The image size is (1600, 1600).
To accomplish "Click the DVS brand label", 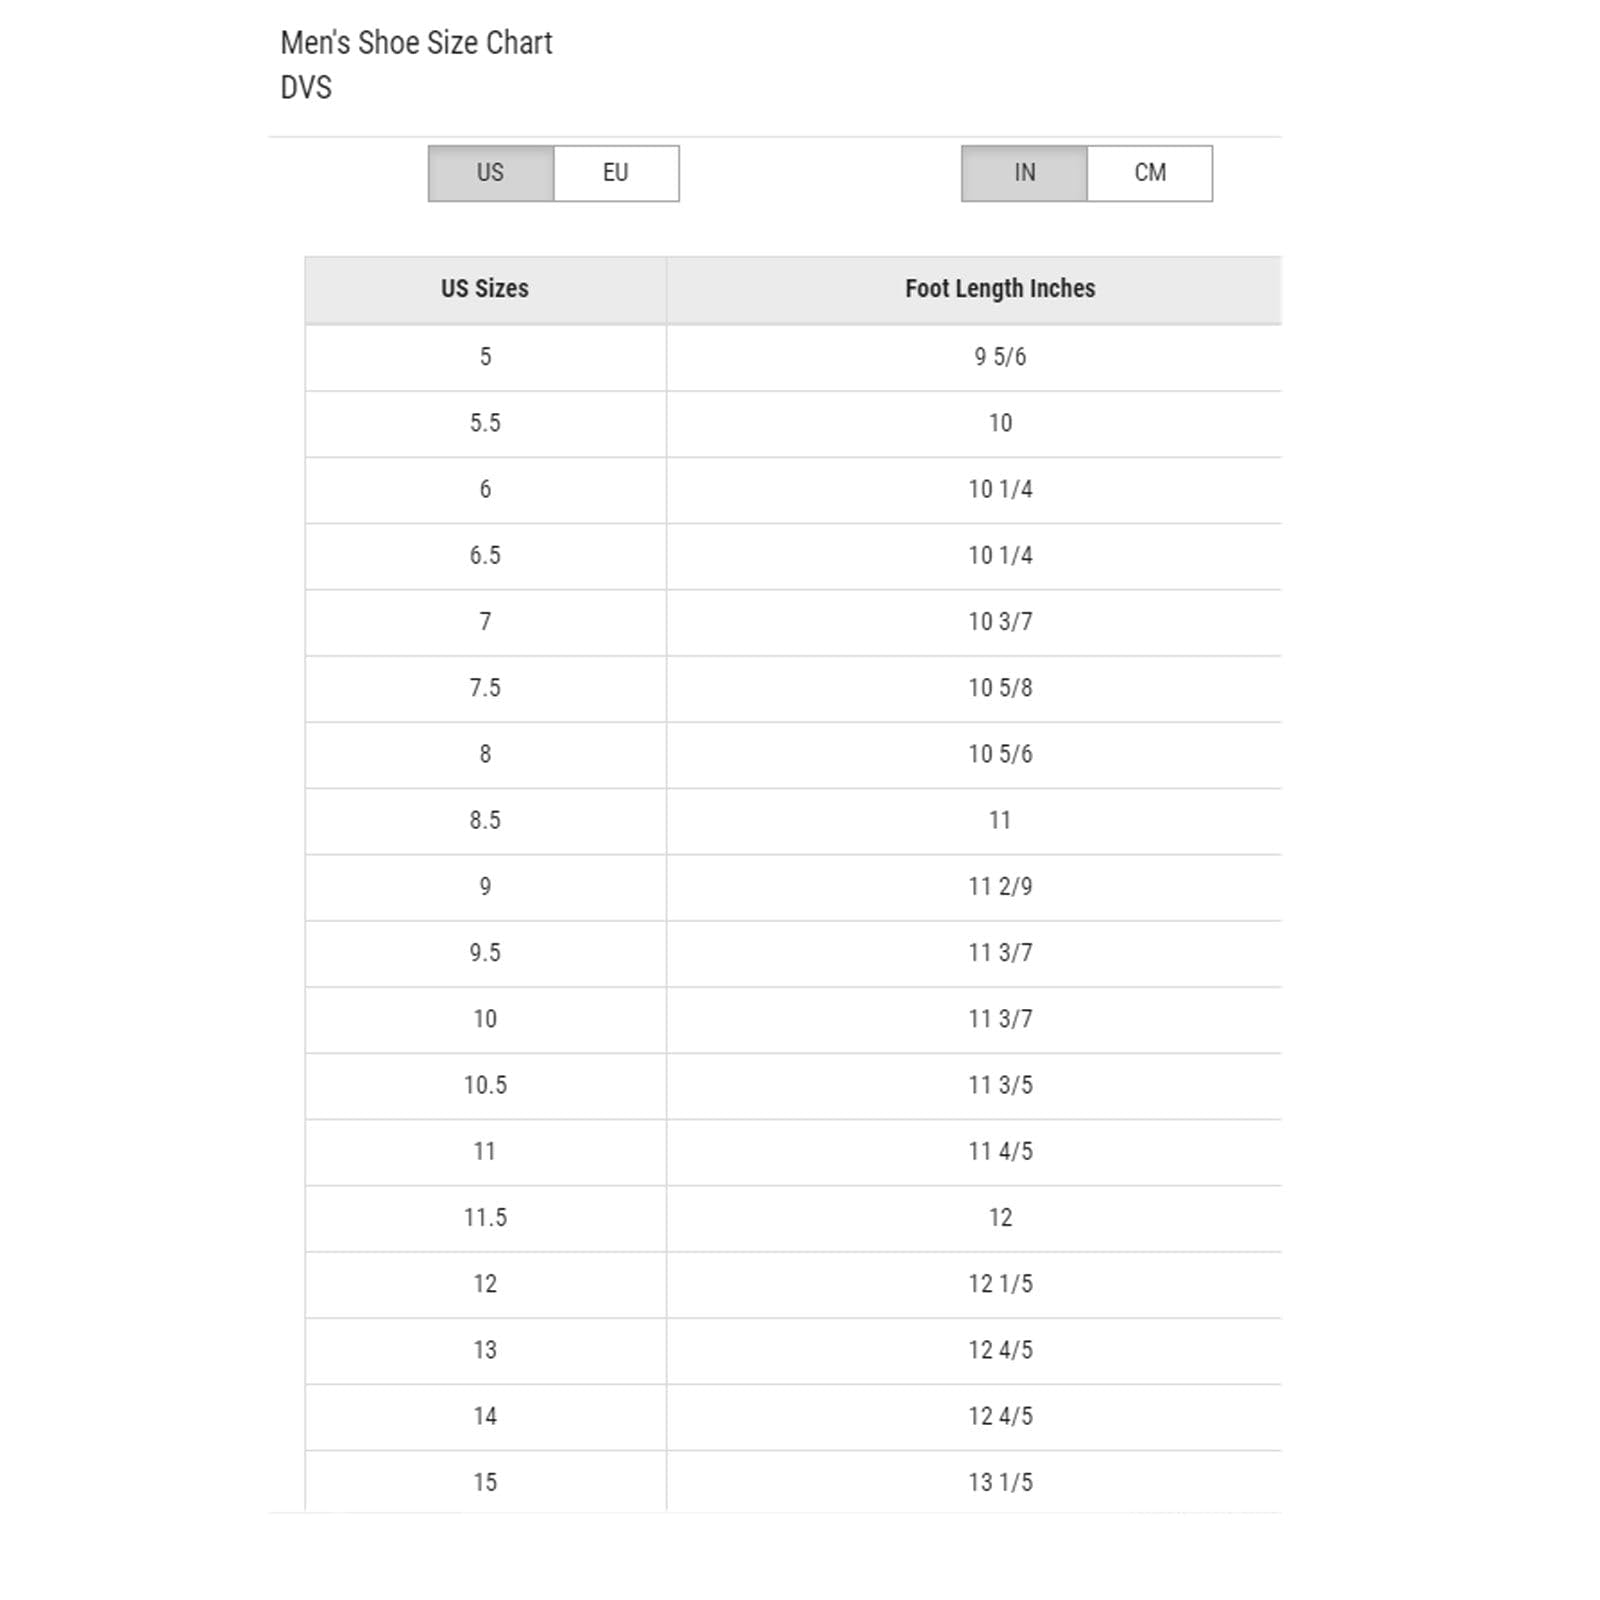I will tap(306, 88).
